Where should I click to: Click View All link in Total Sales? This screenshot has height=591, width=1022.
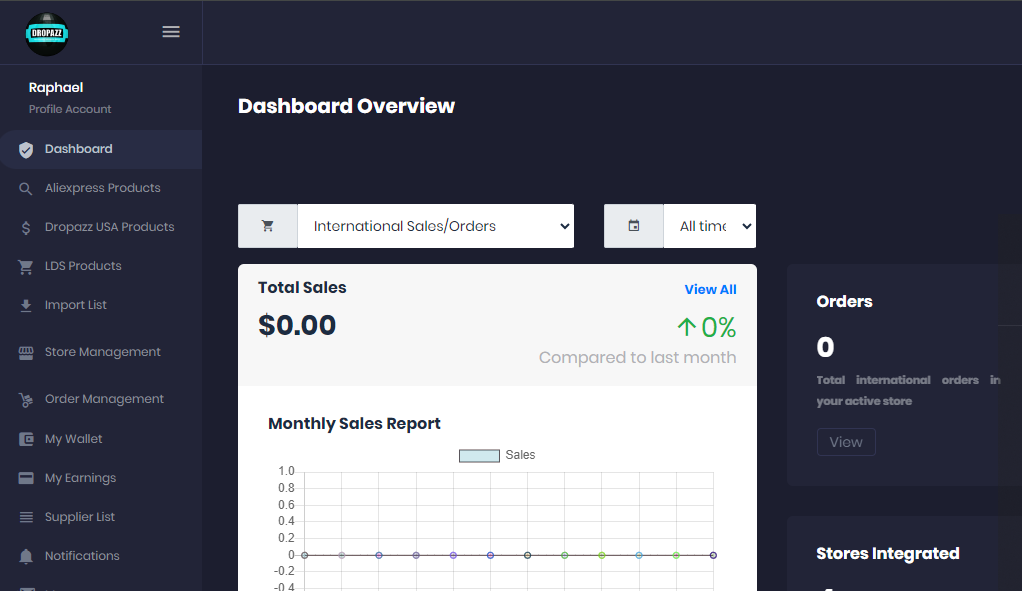pos(710,290)
